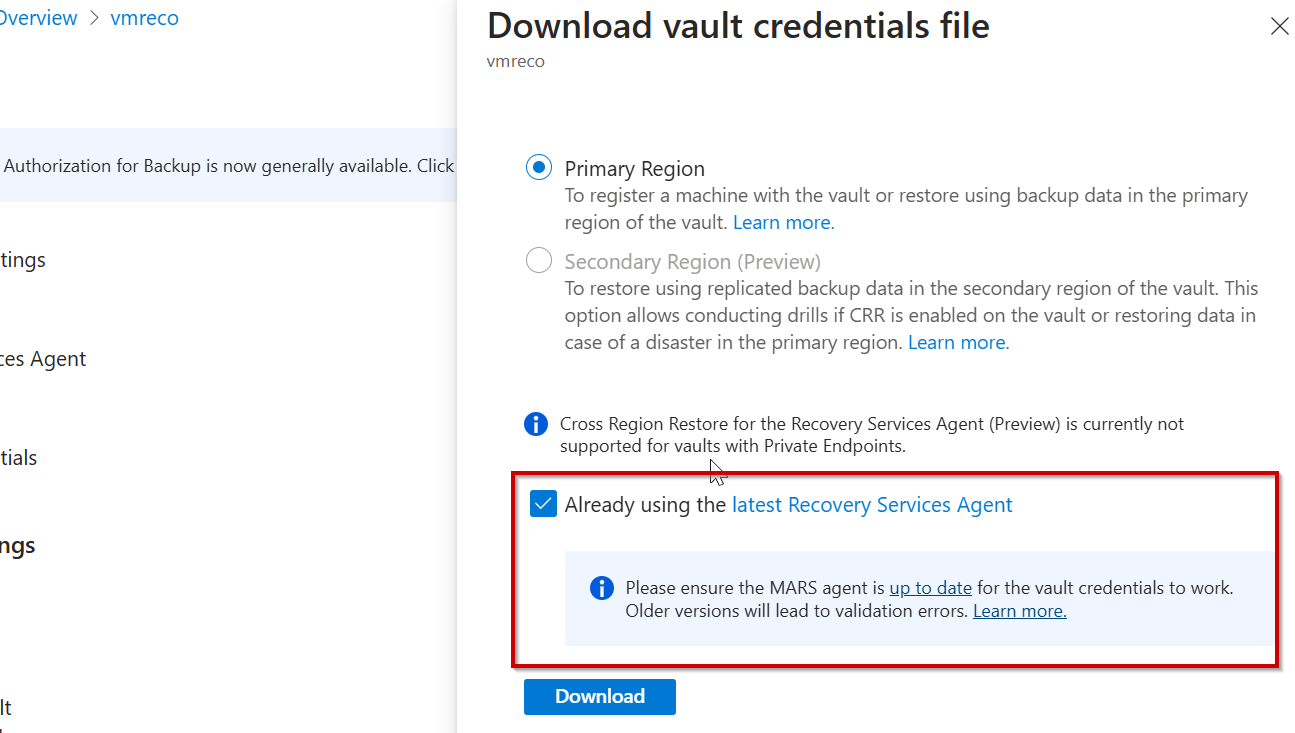Viewport: 1295px width, 733px height.
Task: Select the Primary Region radio button
Action: pyautogui.click(x=539, y=168)
